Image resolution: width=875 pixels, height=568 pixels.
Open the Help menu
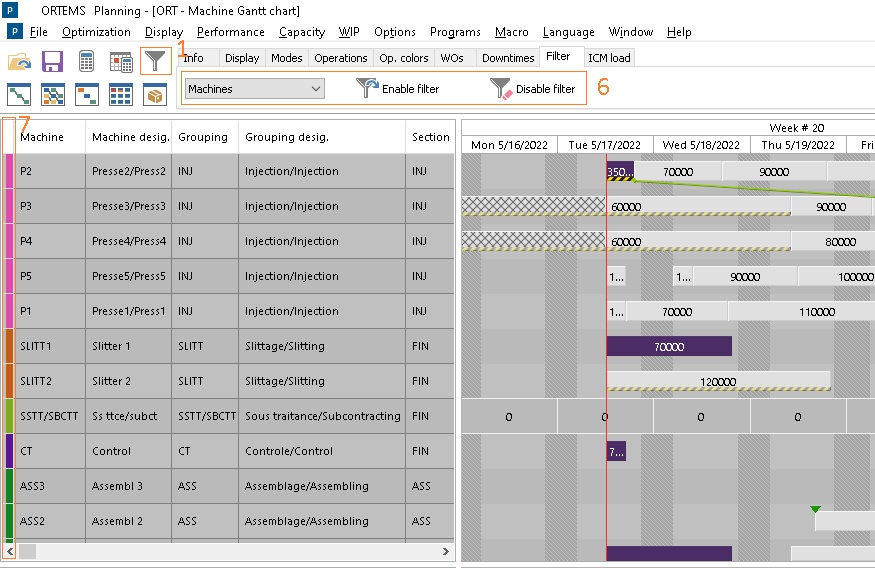tap(679, 32)
